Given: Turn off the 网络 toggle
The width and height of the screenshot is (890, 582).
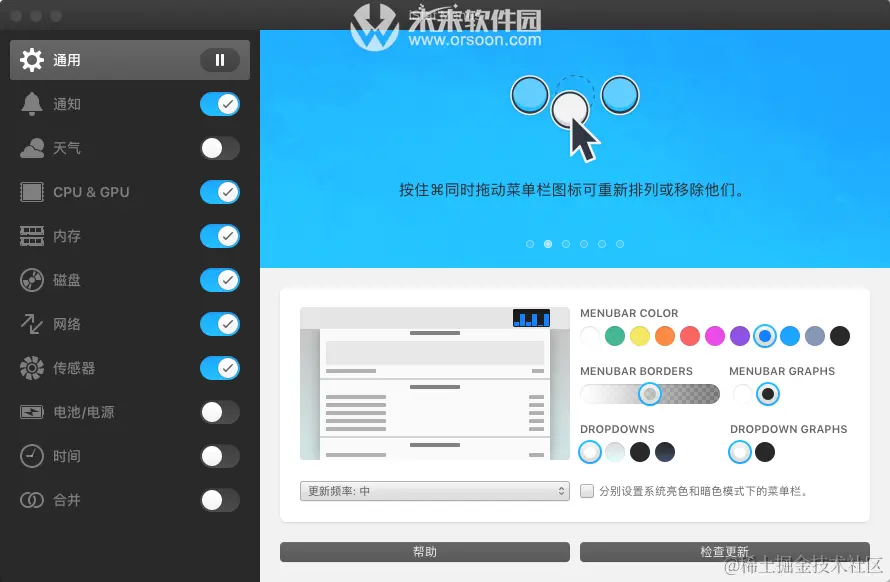Looking at the screenshot, I should 220,324.
